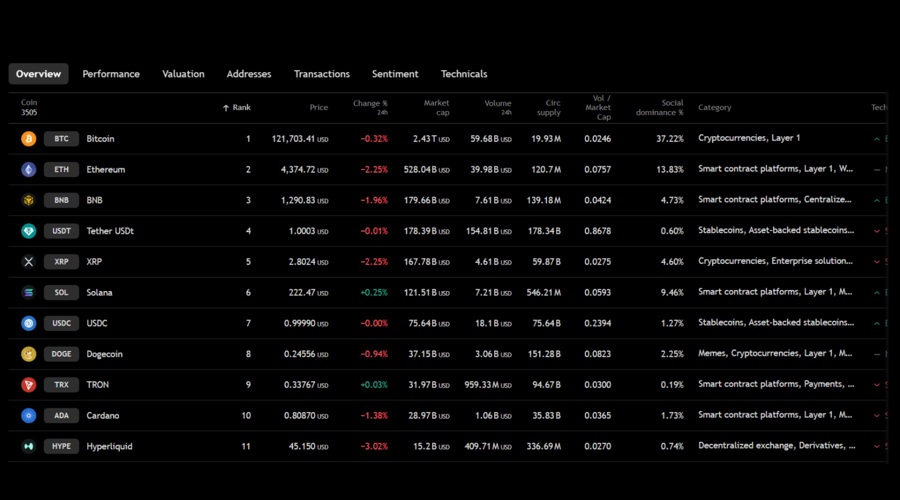Open the Technicals tab

[x=464, y=74]
